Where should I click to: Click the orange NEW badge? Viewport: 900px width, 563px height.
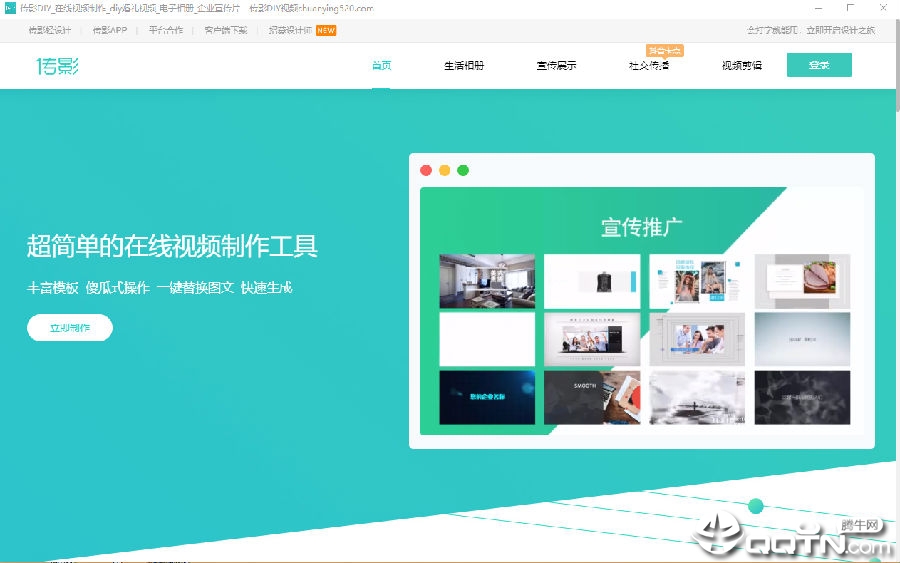pos(326,30)
